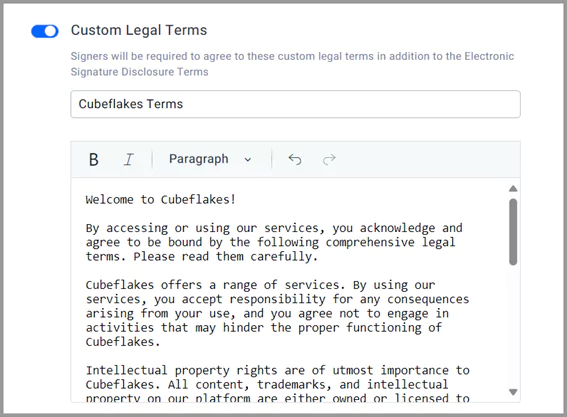This screenshot has width=567, height=417.
Task: Undo the last edit with the undo arrow
Action: (x=295, y=159)
